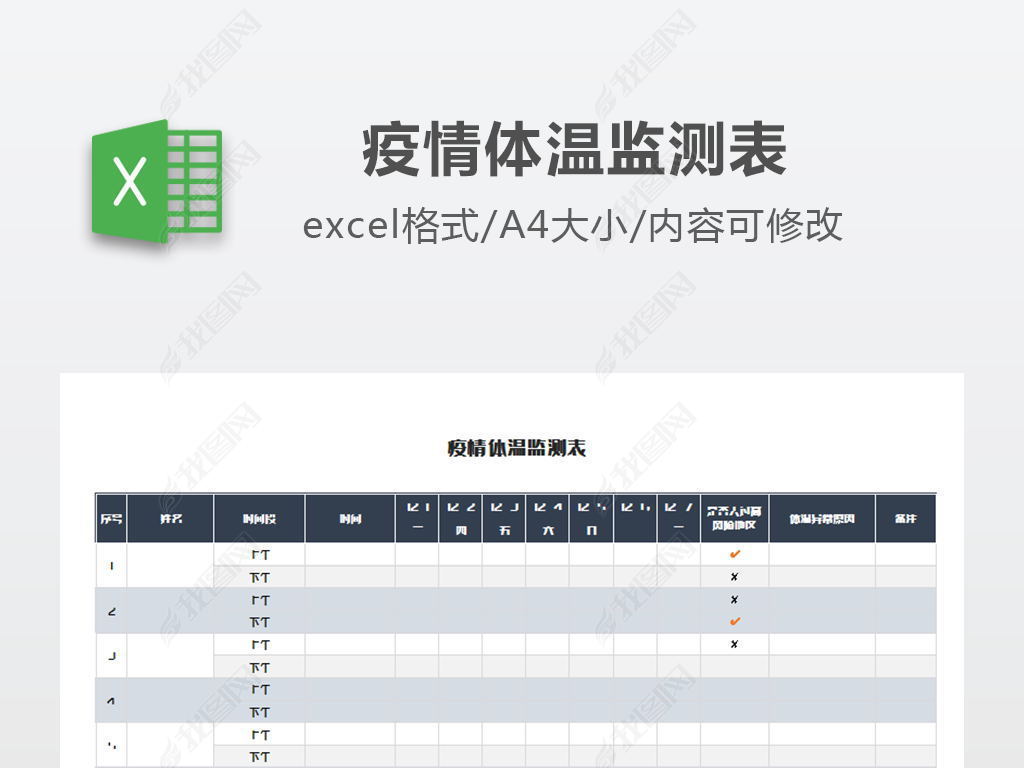Select serial number cell 4
Screen dimensions: 1024x768
(111, 701)
